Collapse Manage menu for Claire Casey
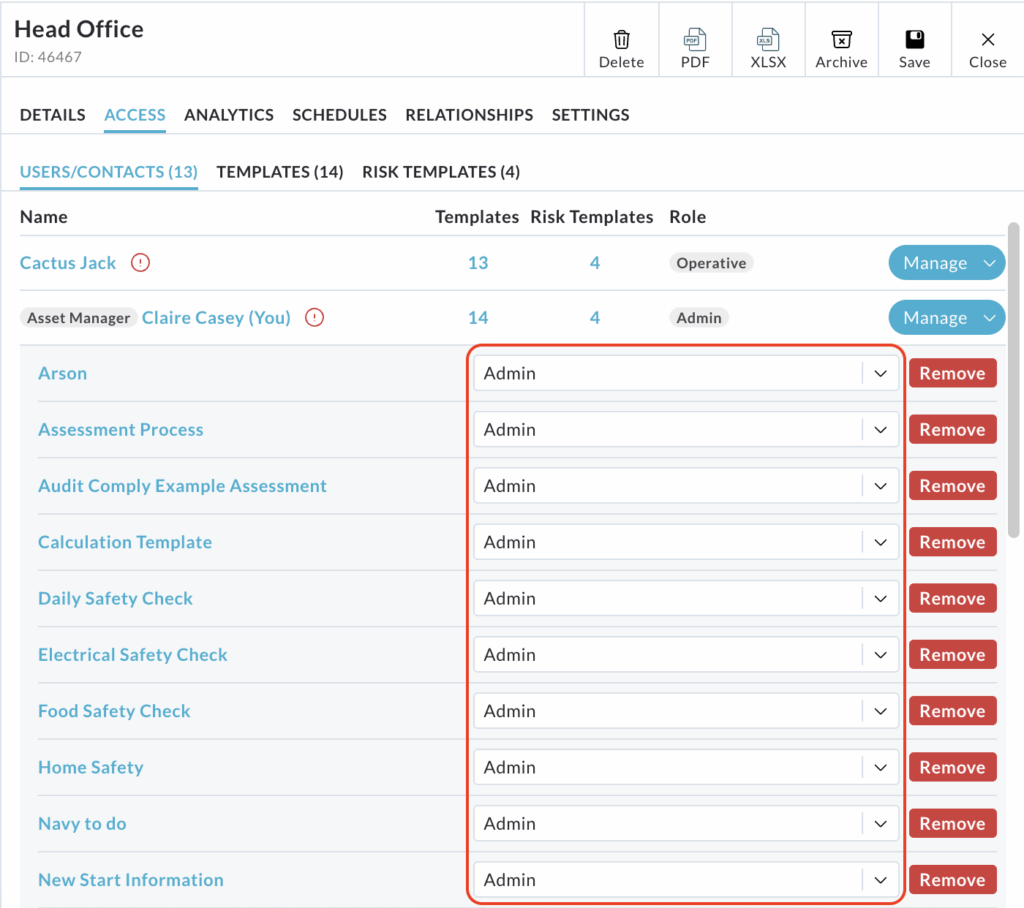 (x=946, y=318)
